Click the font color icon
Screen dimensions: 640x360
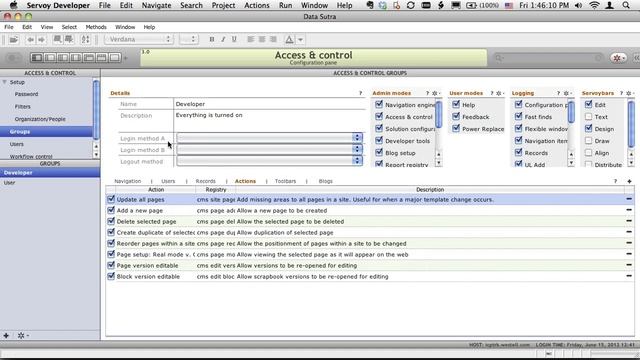(x=289, y=40)
